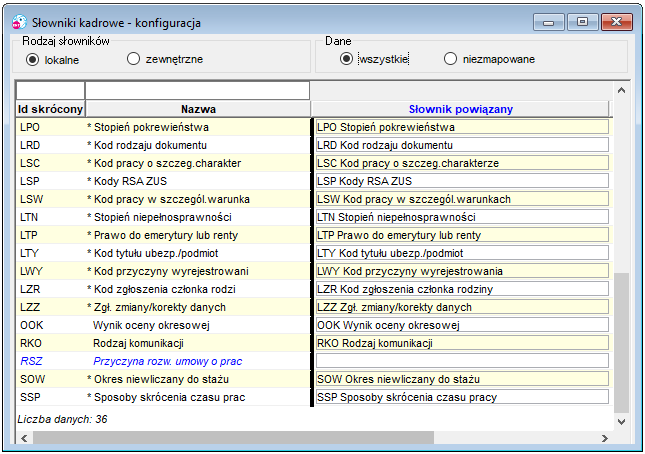Select the blue RSZ row entry

pos(163,361)
